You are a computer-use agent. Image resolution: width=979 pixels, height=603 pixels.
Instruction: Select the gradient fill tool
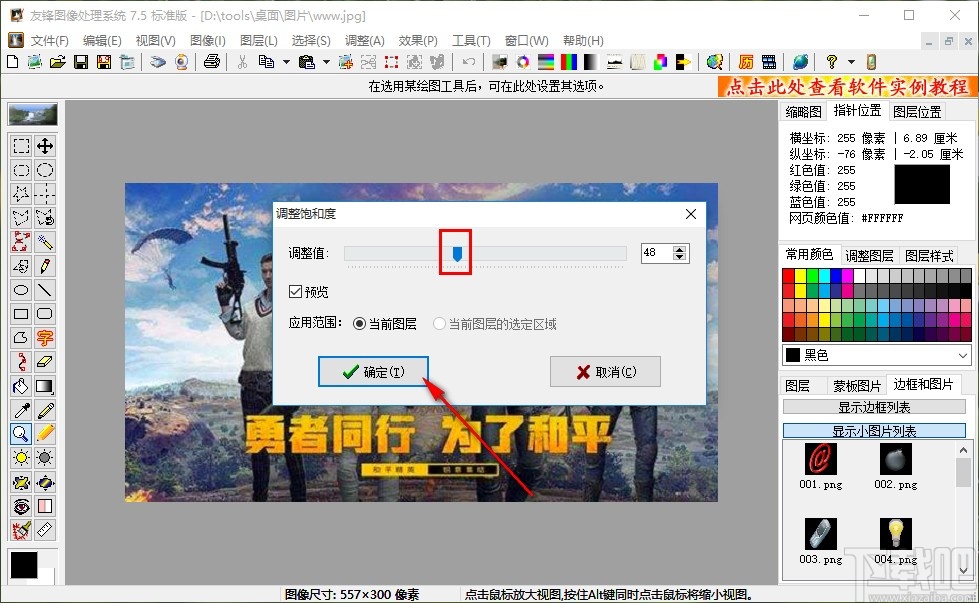[45, 386]
